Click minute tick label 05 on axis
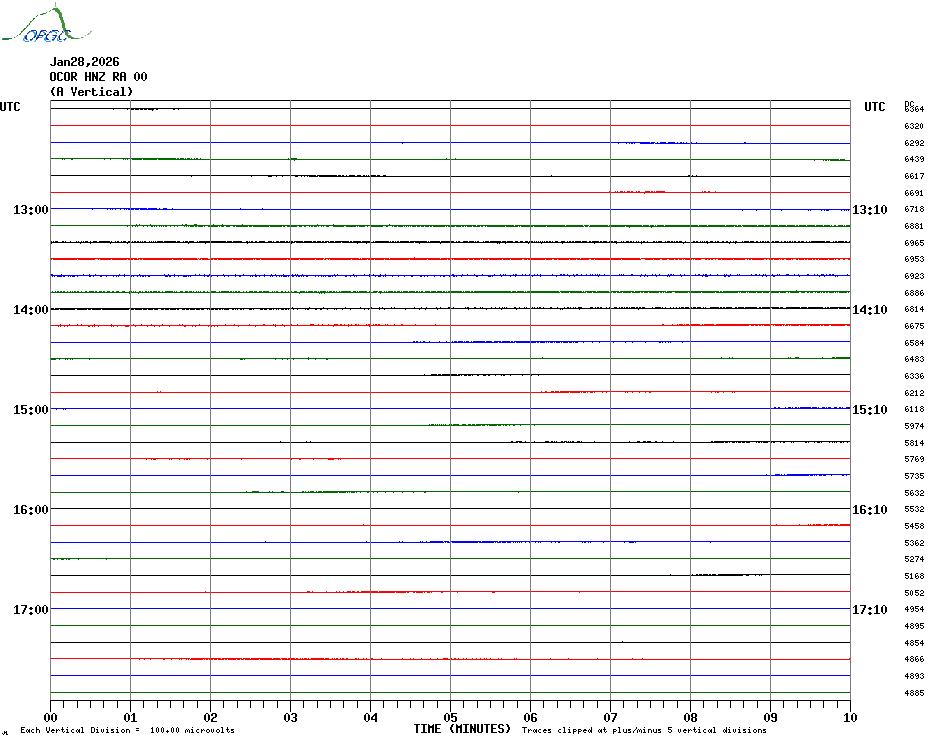This screenshot has height=744, width=930. 451,718
